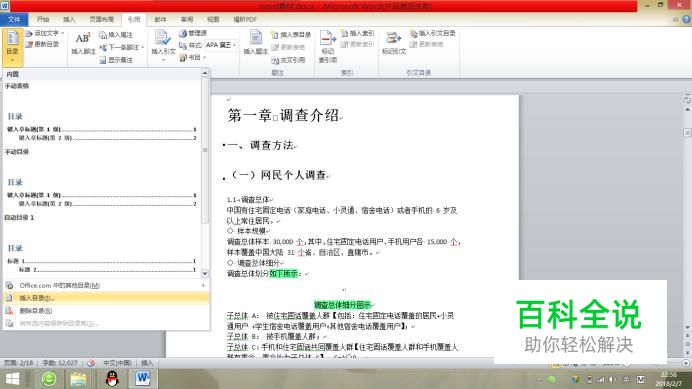Click the volume icon in system tray

coord(613,379)
